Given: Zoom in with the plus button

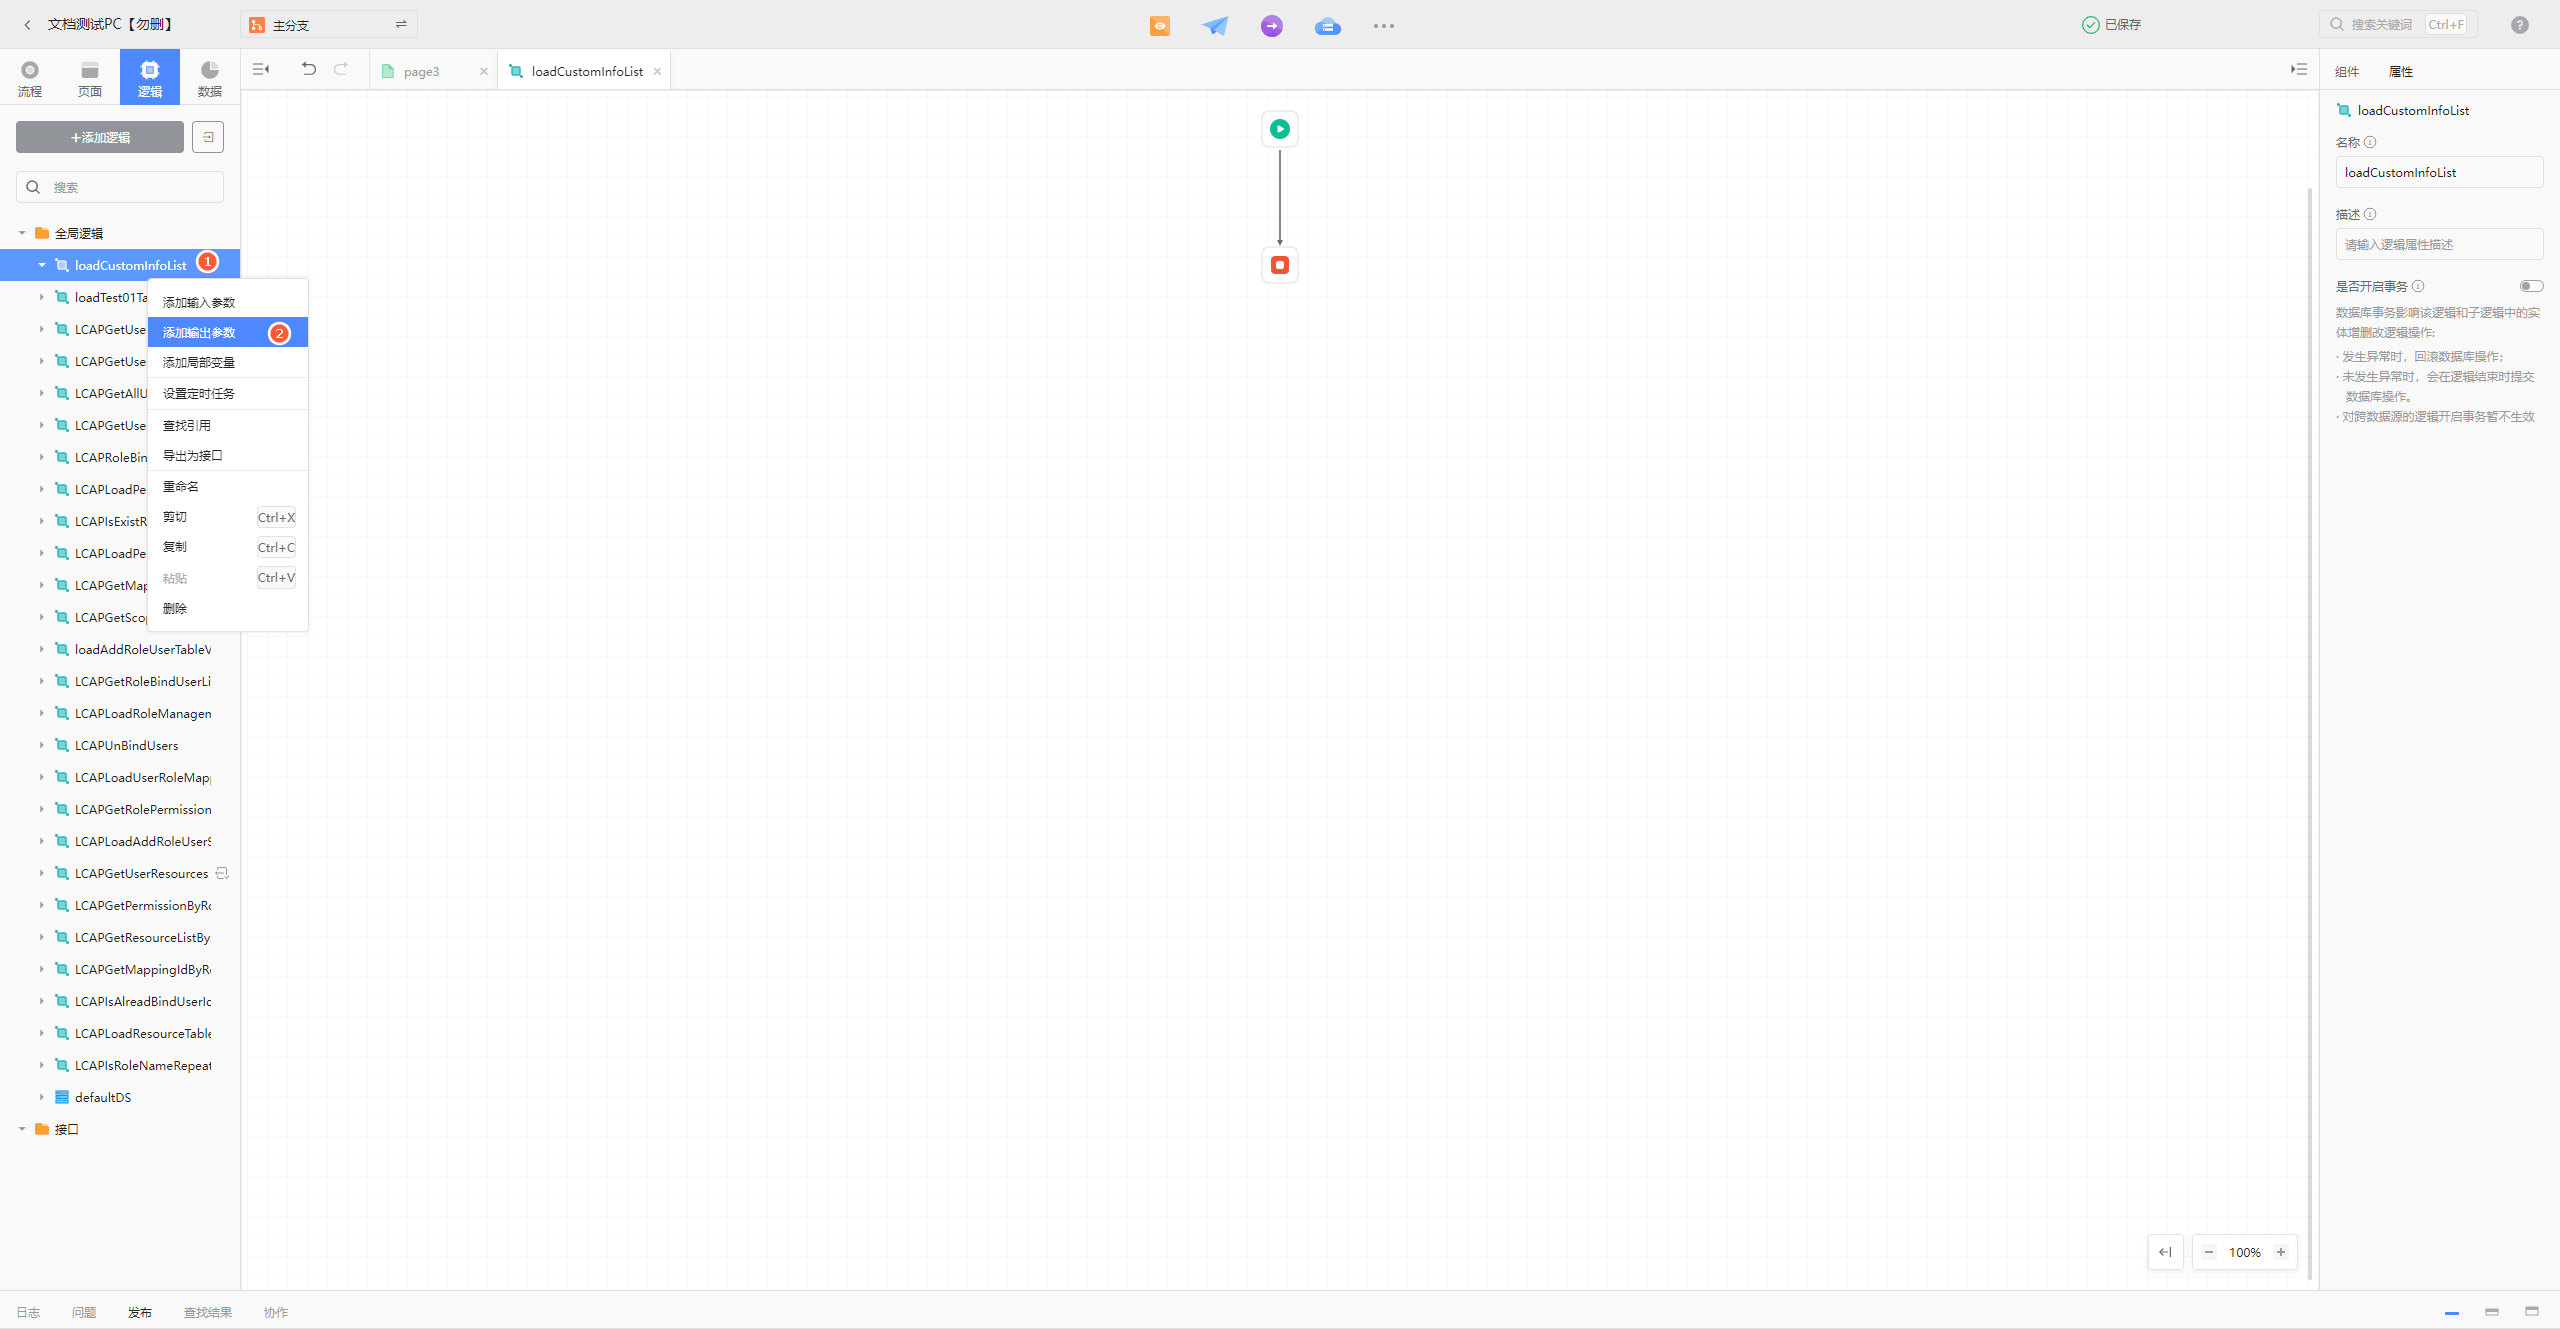Looking at the screenshot, I should (2281, 1252).
